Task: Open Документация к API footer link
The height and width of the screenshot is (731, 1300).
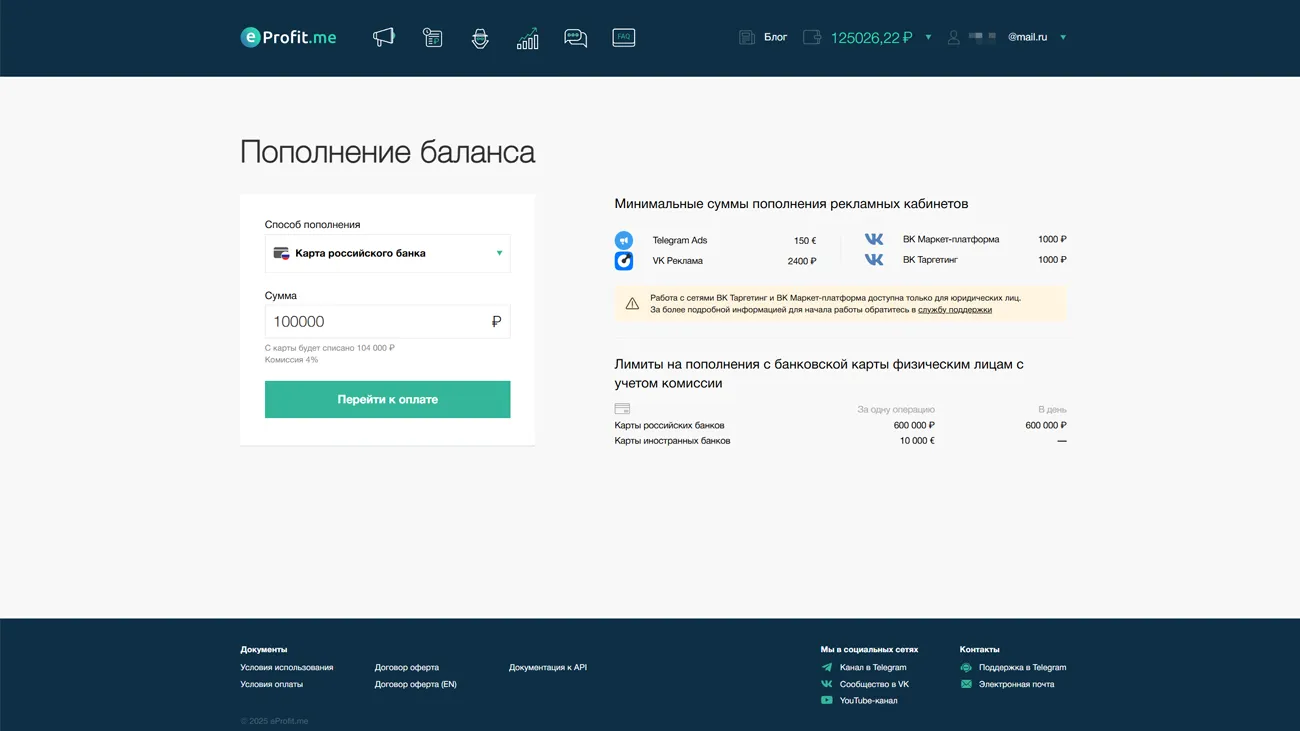Action: click(x=547, y=667)
